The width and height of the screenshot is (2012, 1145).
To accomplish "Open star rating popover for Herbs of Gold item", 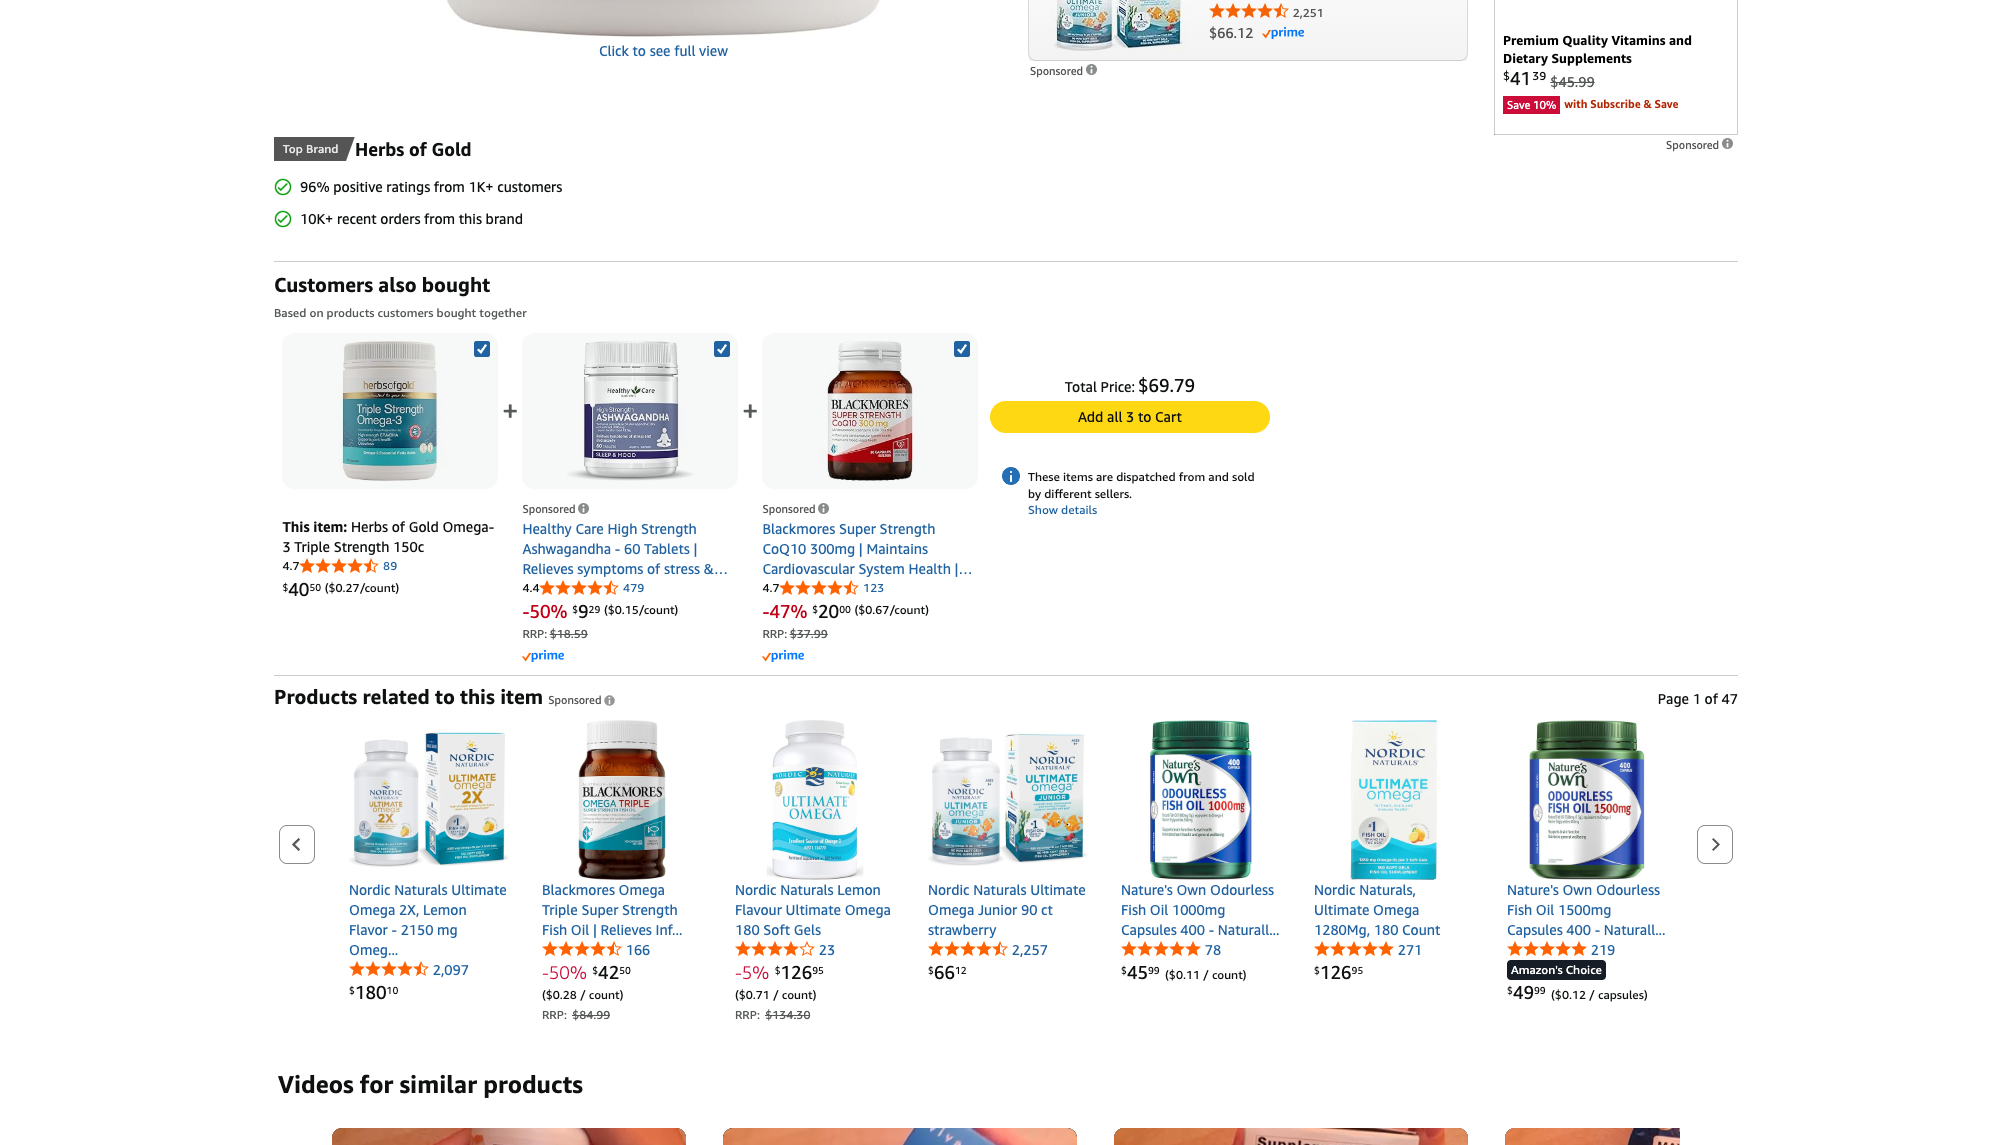I will tap(338, 566).
